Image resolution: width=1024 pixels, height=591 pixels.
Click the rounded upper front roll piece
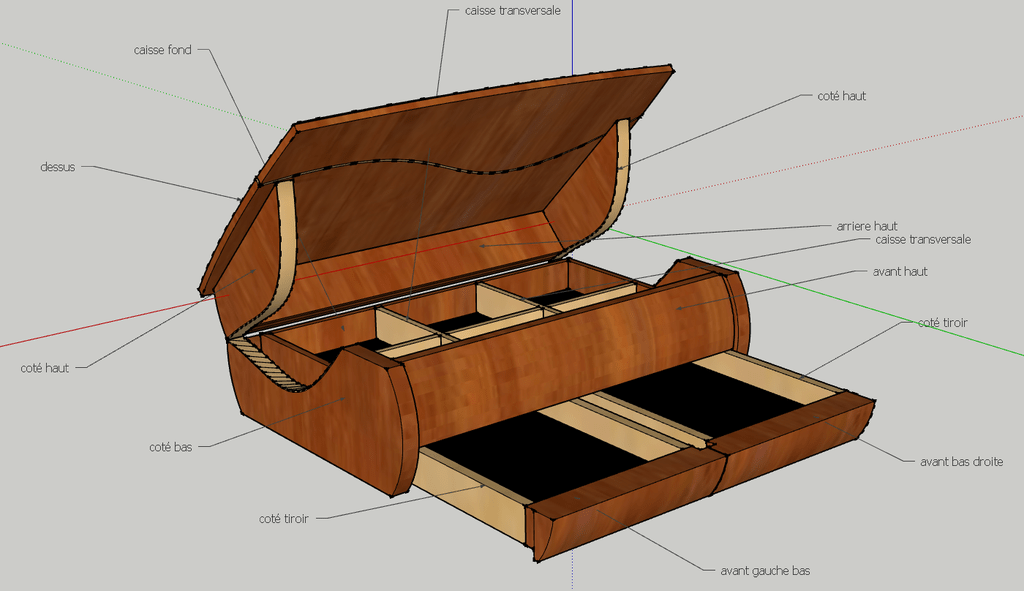pyautogui.click(x=568, y=356)
